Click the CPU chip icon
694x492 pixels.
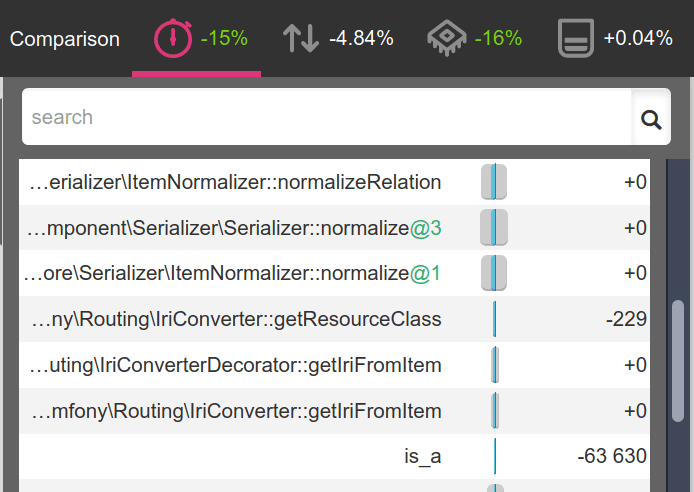pyautogui.click(x=445, y=39)
